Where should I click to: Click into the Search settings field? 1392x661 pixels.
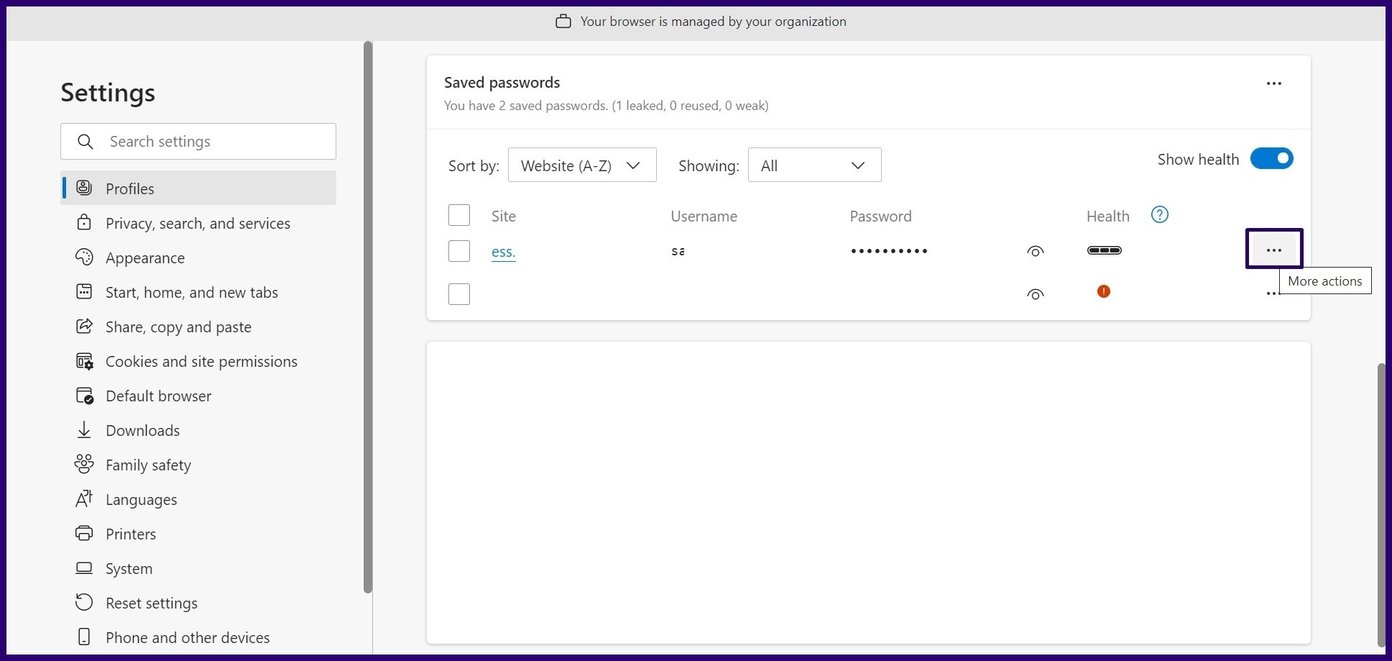(x=198, y=141)
